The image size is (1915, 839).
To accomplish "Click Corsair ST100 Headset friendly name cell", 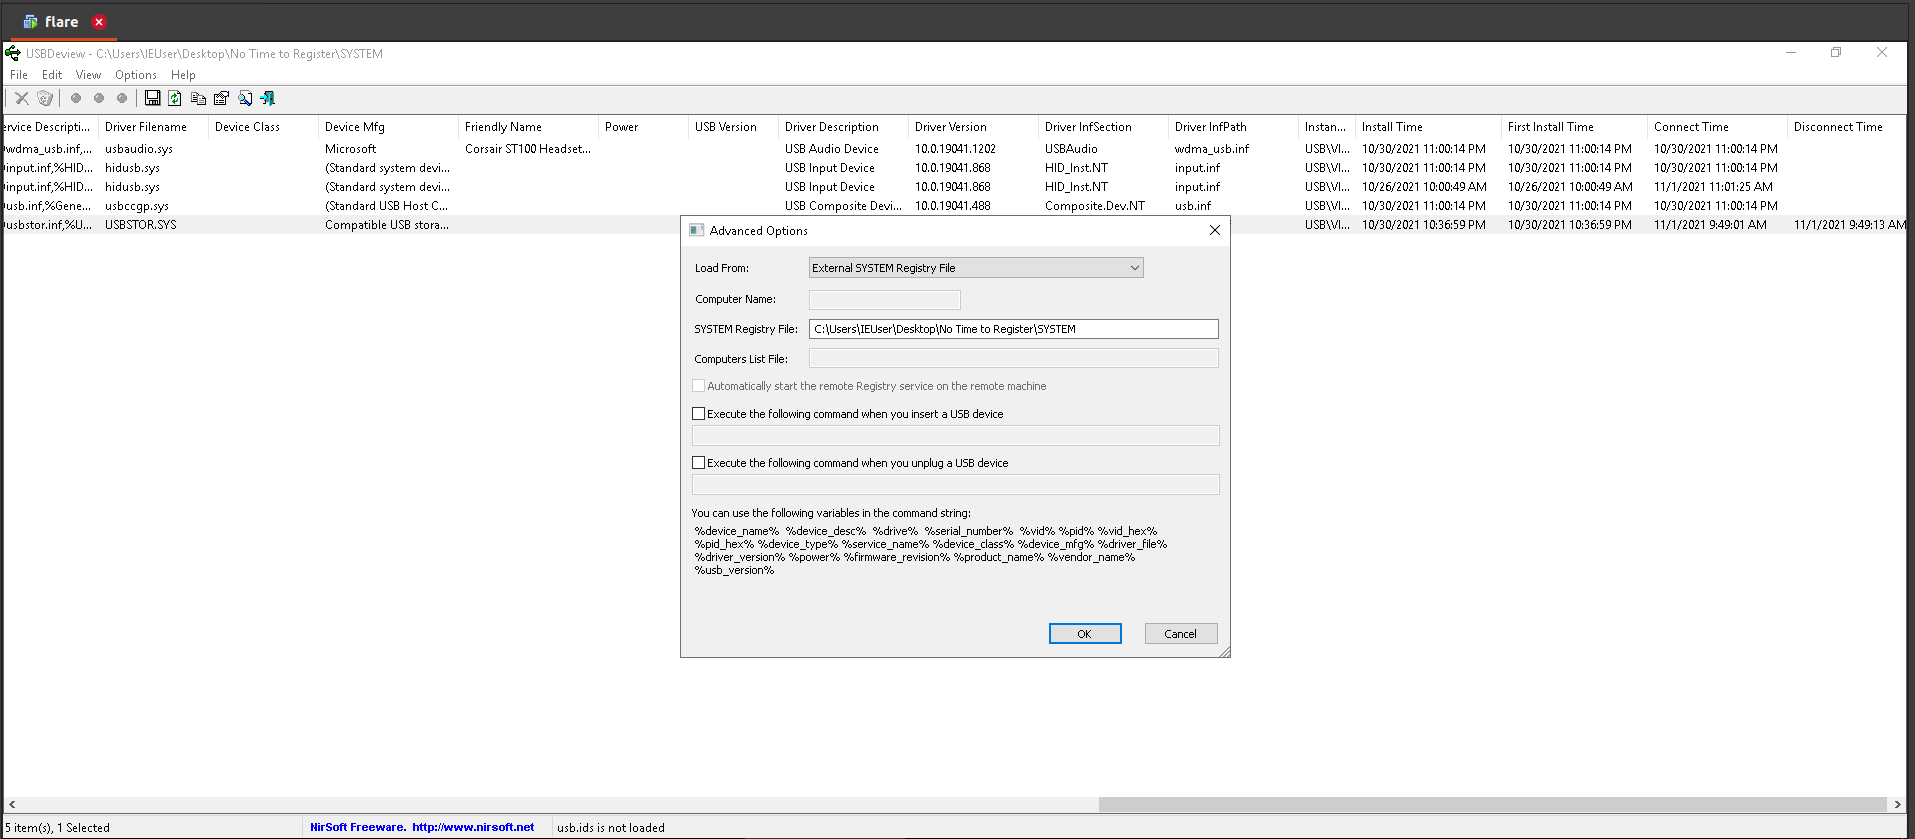I will (x=528, y=149).
